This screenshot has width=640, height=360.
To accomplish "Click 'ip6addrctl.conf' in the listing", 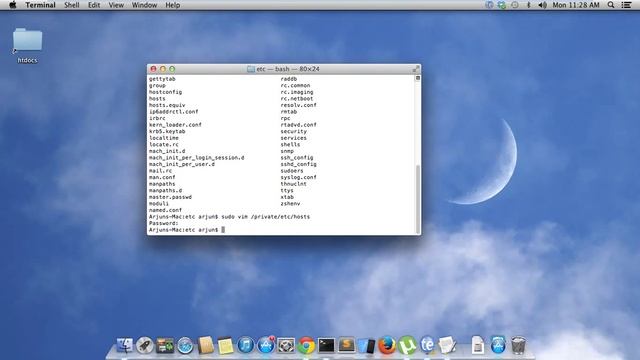I will [173, 111].
